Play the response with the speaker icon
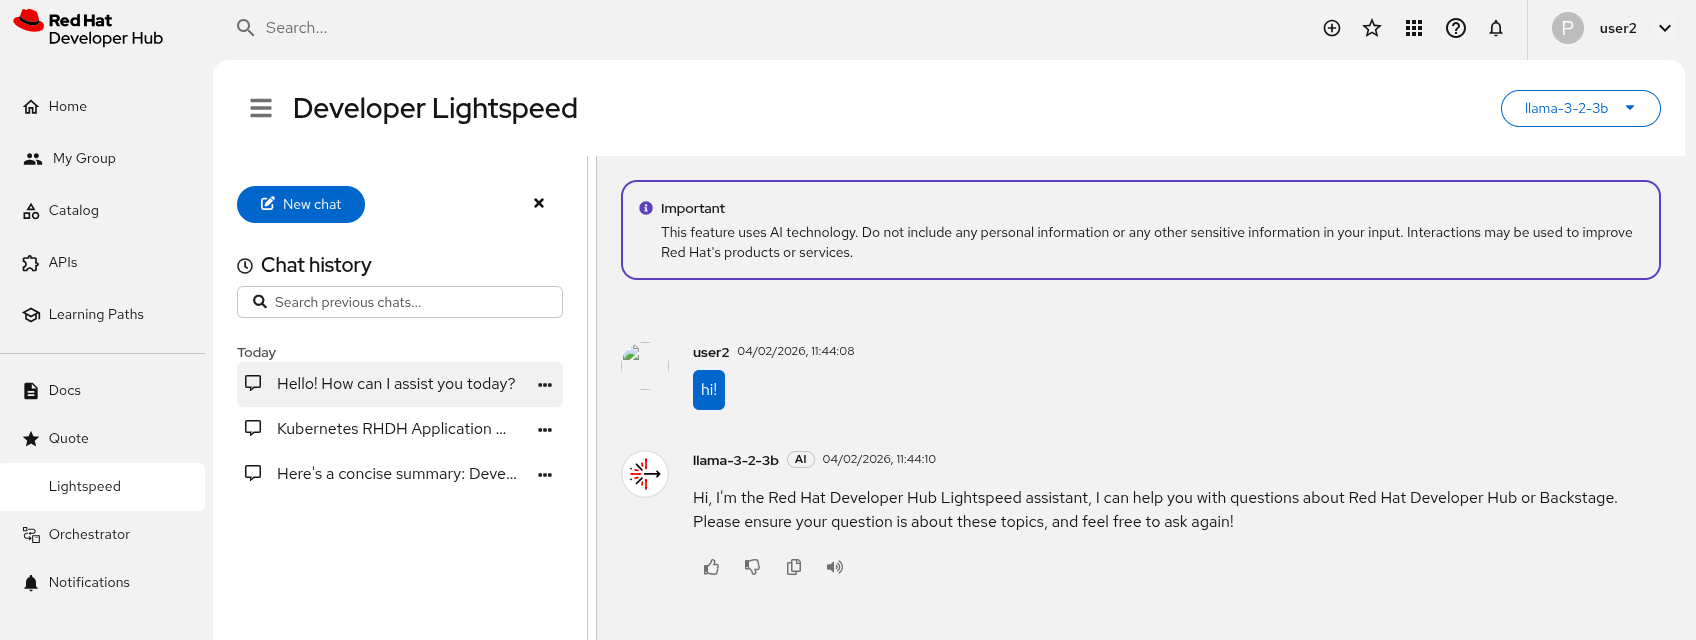The image size is (1696, 640). coord(835,568)
